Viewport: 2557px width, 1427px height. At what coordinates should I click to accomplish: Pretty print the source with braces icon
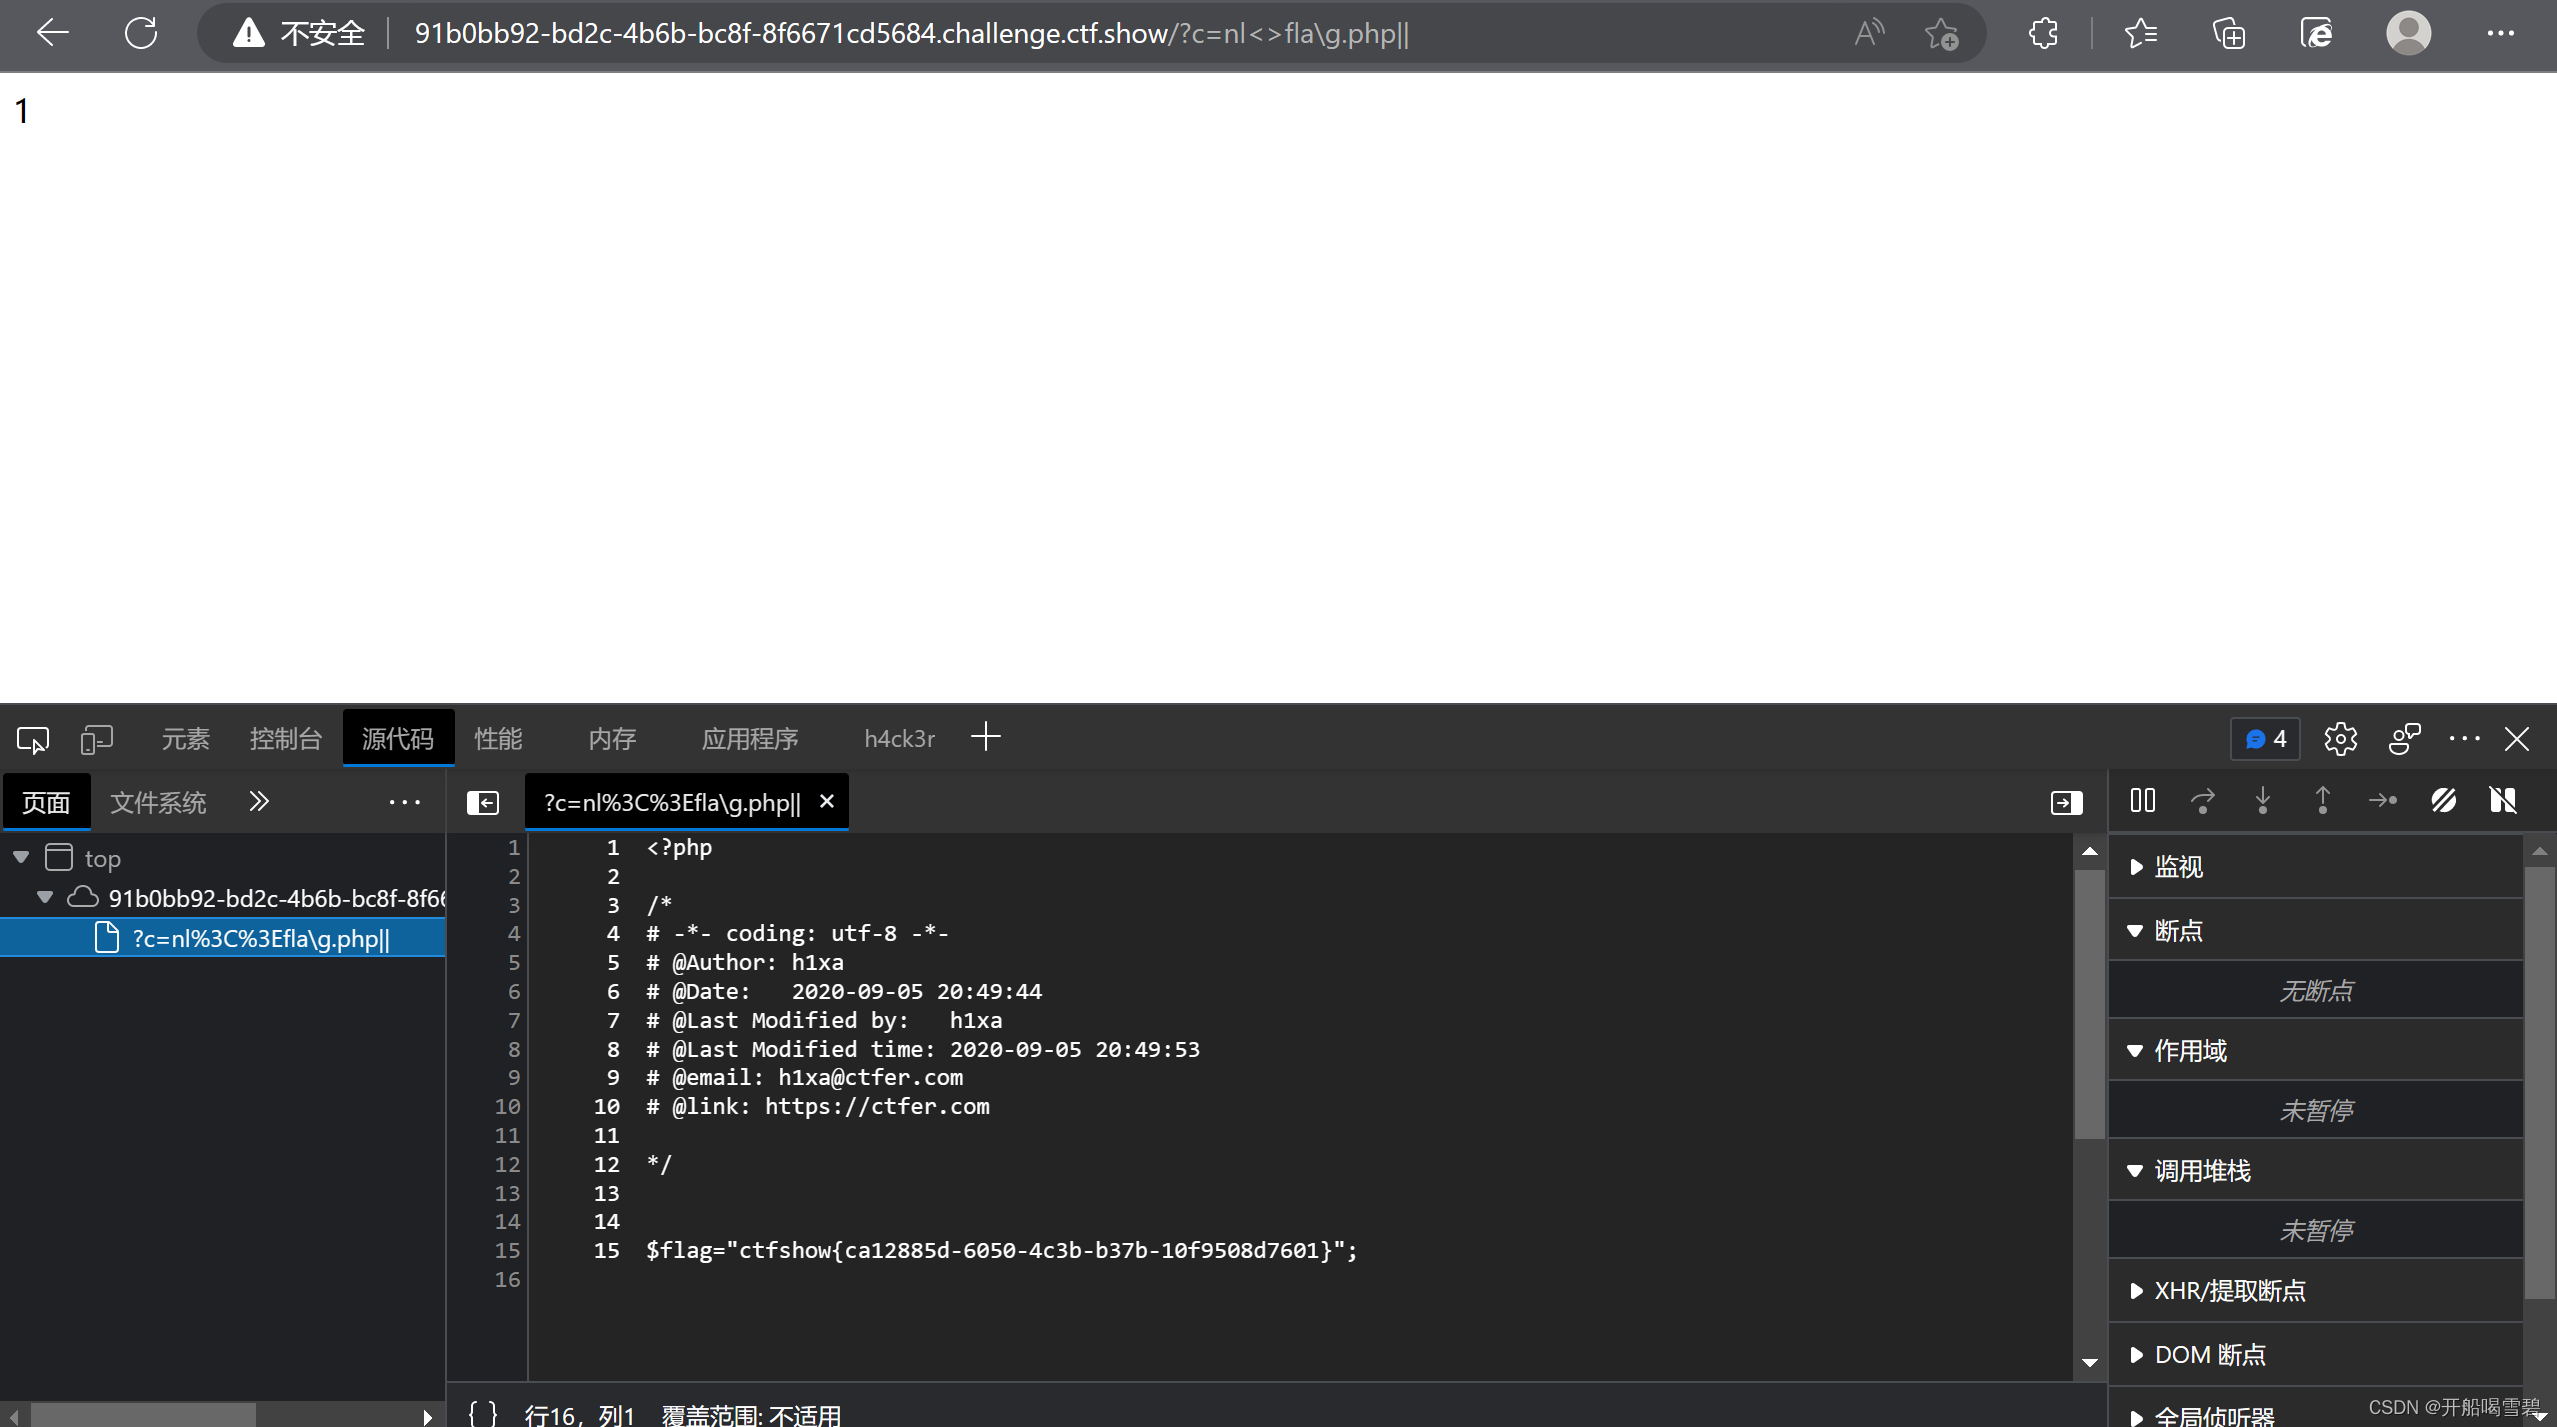coord(482,1413)
